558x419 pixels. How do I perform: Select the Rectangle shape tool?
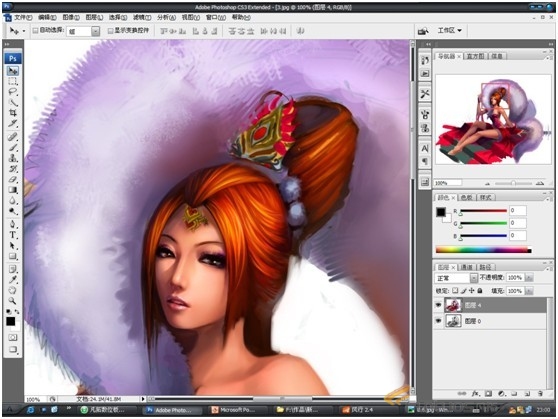[13, 256]
